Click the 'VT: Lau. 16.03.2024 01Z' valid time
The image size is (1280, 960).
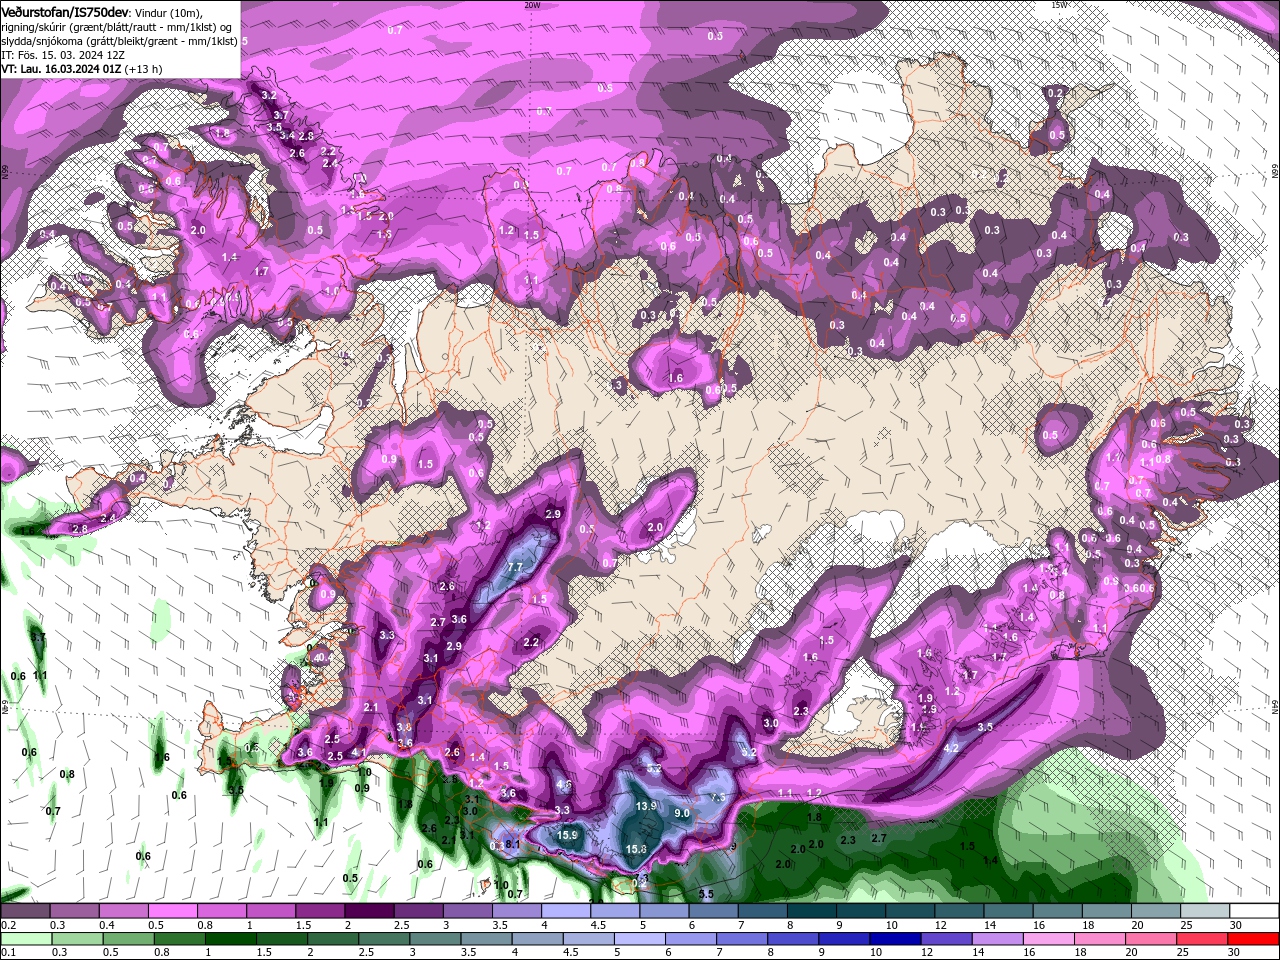pyautogui.click(x=62, y=69)
